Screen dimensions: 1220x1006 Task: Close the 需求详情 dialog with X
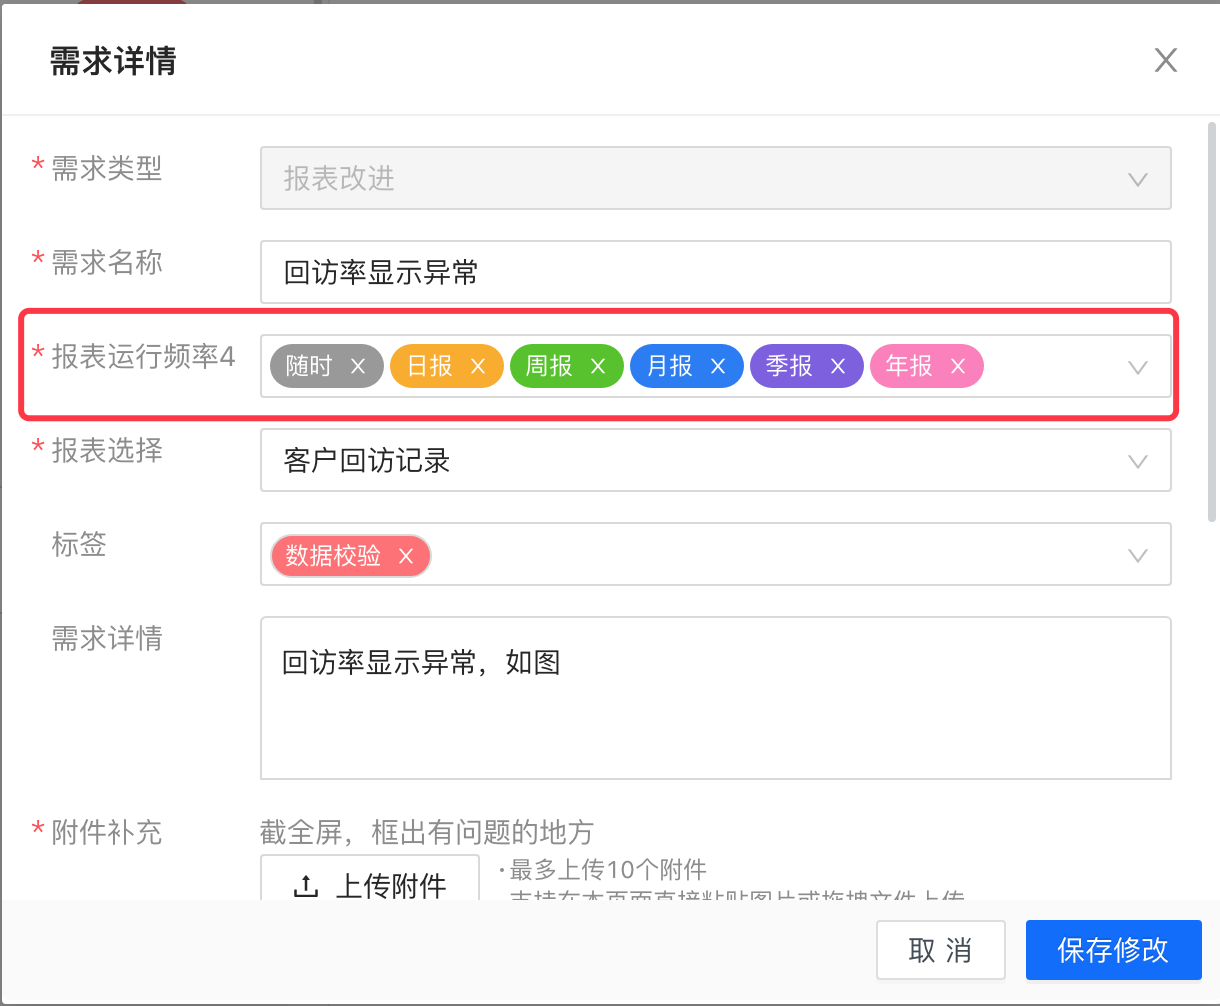point(1165,61)
